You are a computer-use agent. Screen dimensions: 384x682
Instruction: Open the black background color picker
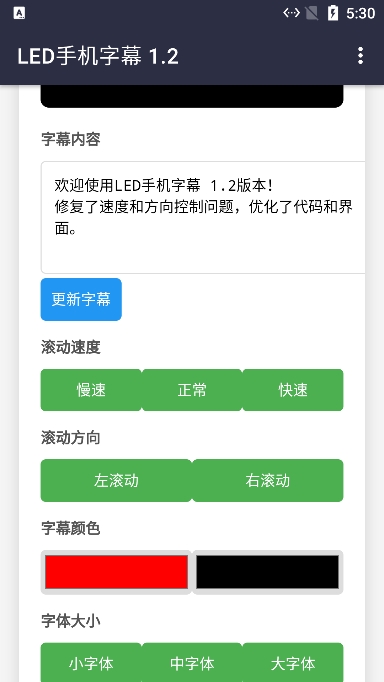pos(267,572)
